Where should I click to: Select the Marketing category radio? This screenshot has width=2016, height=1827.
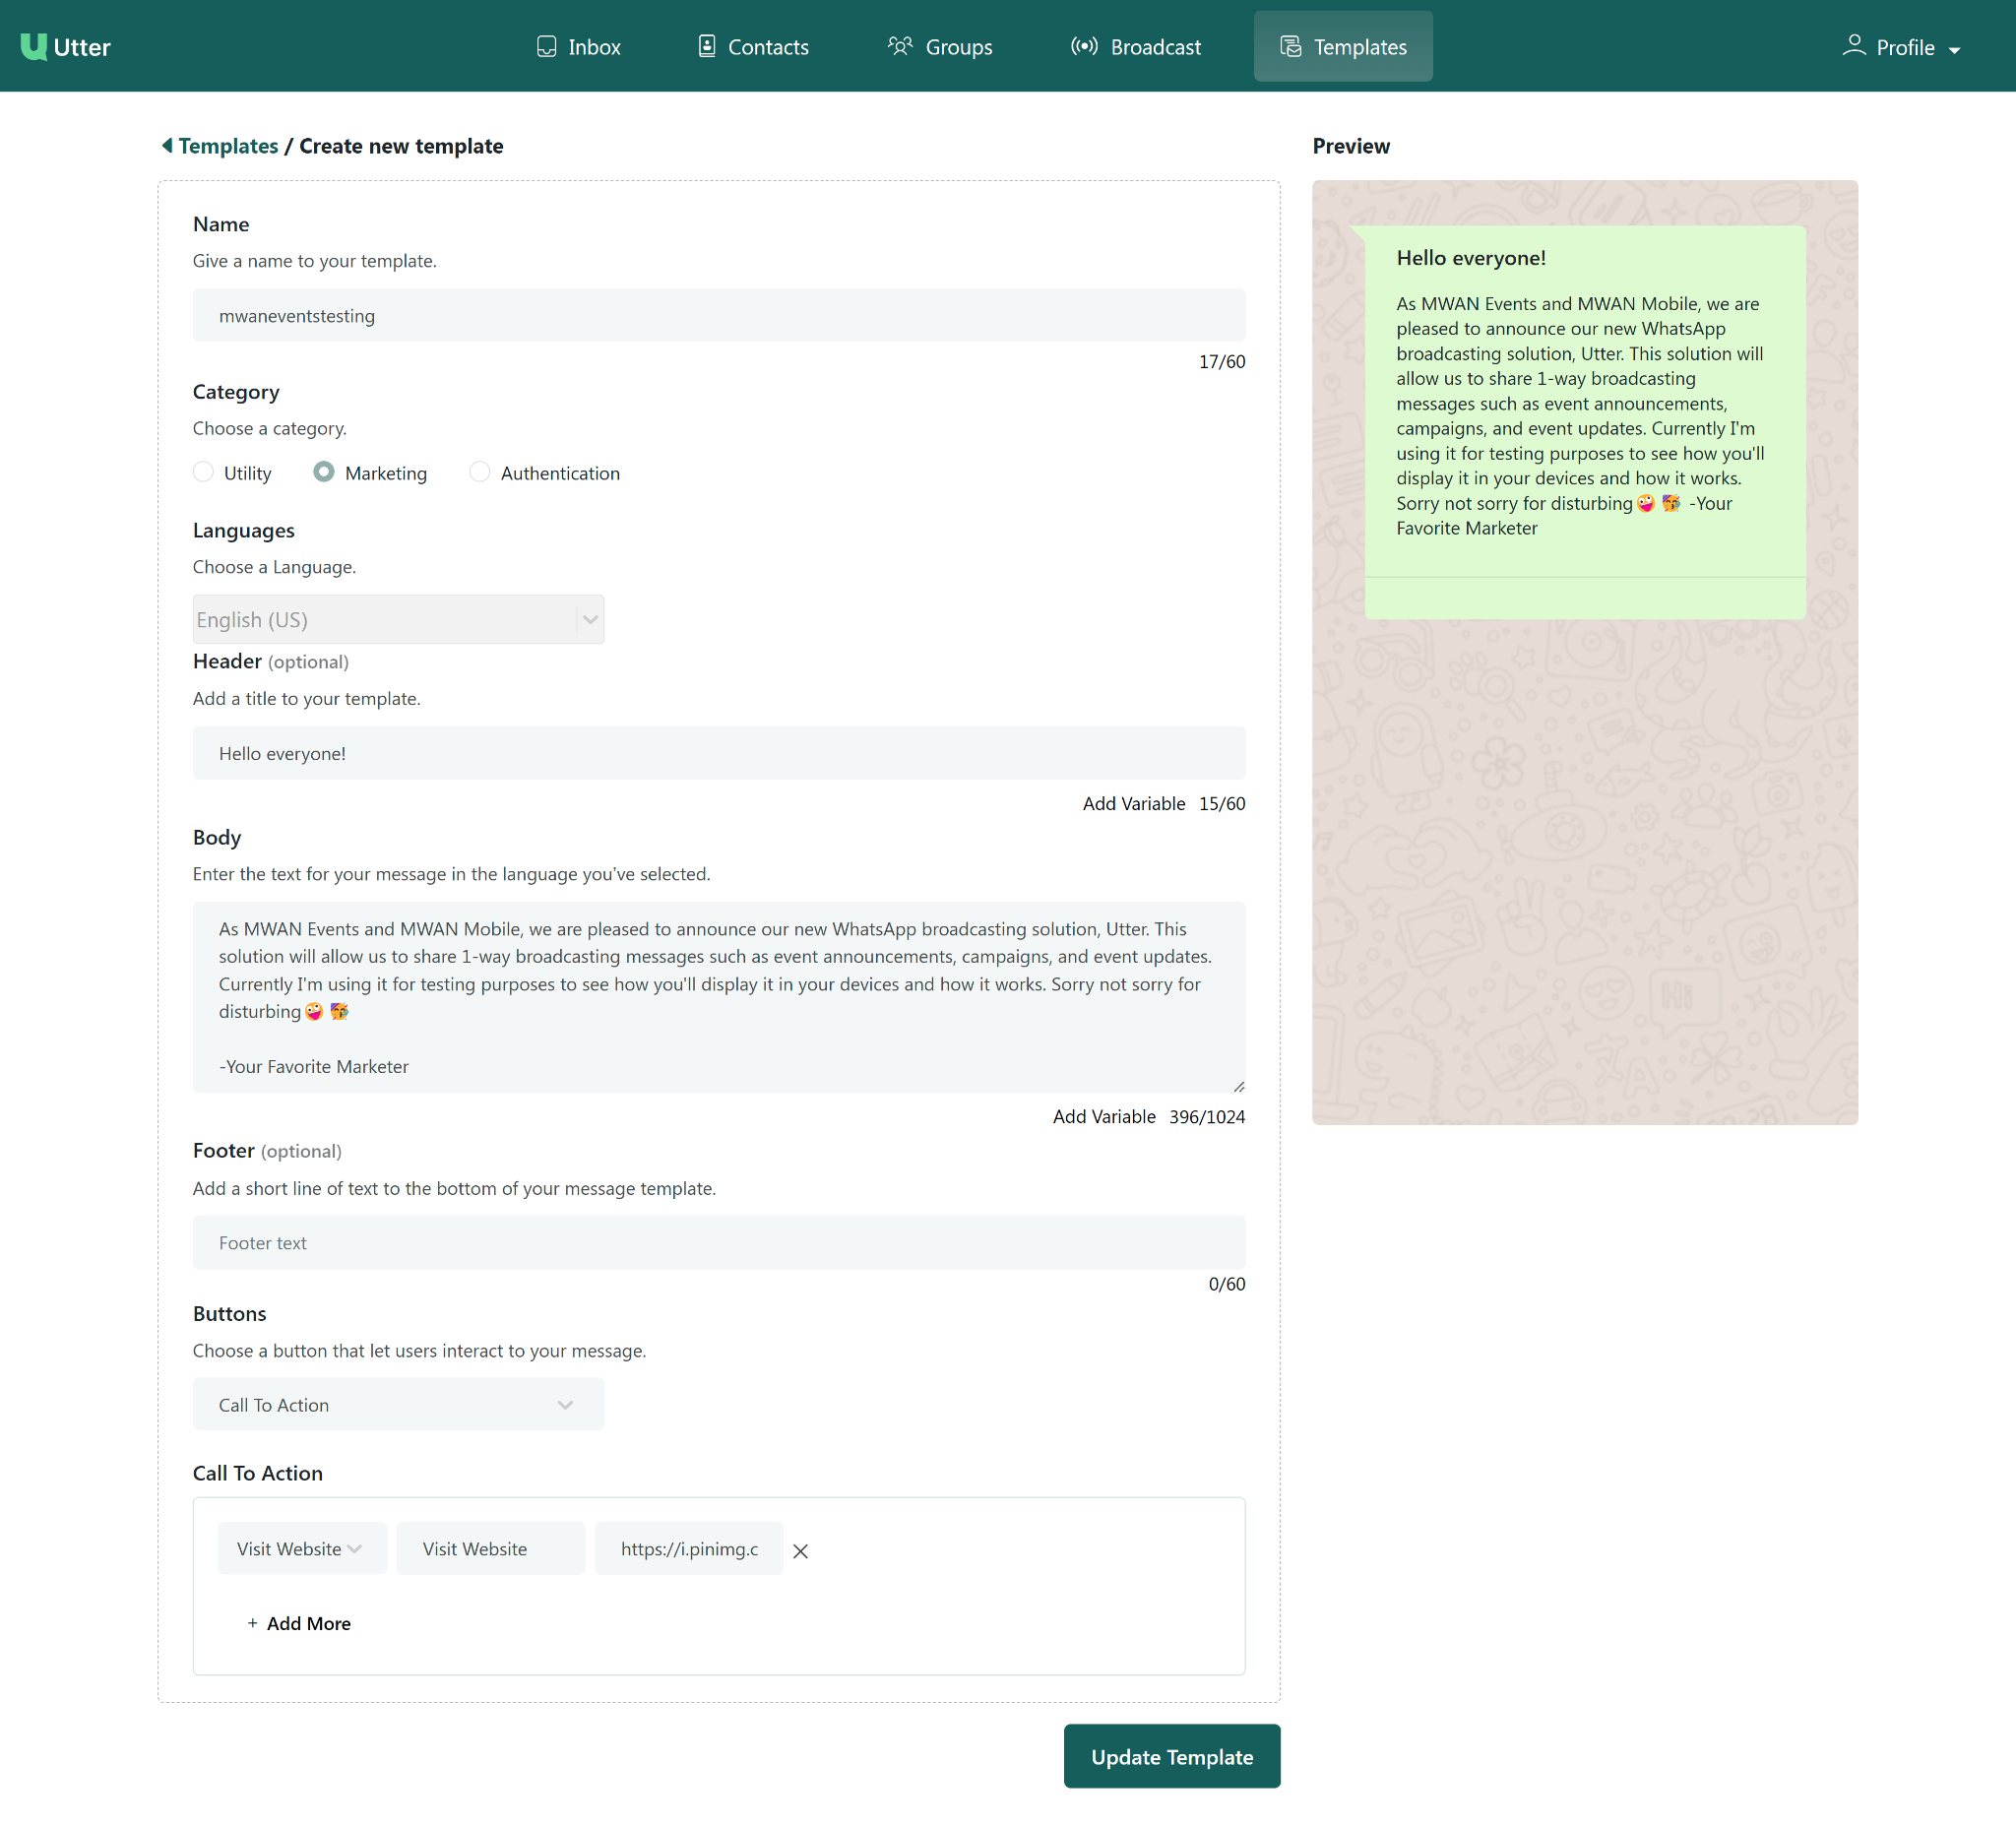[x=323, y=472]
